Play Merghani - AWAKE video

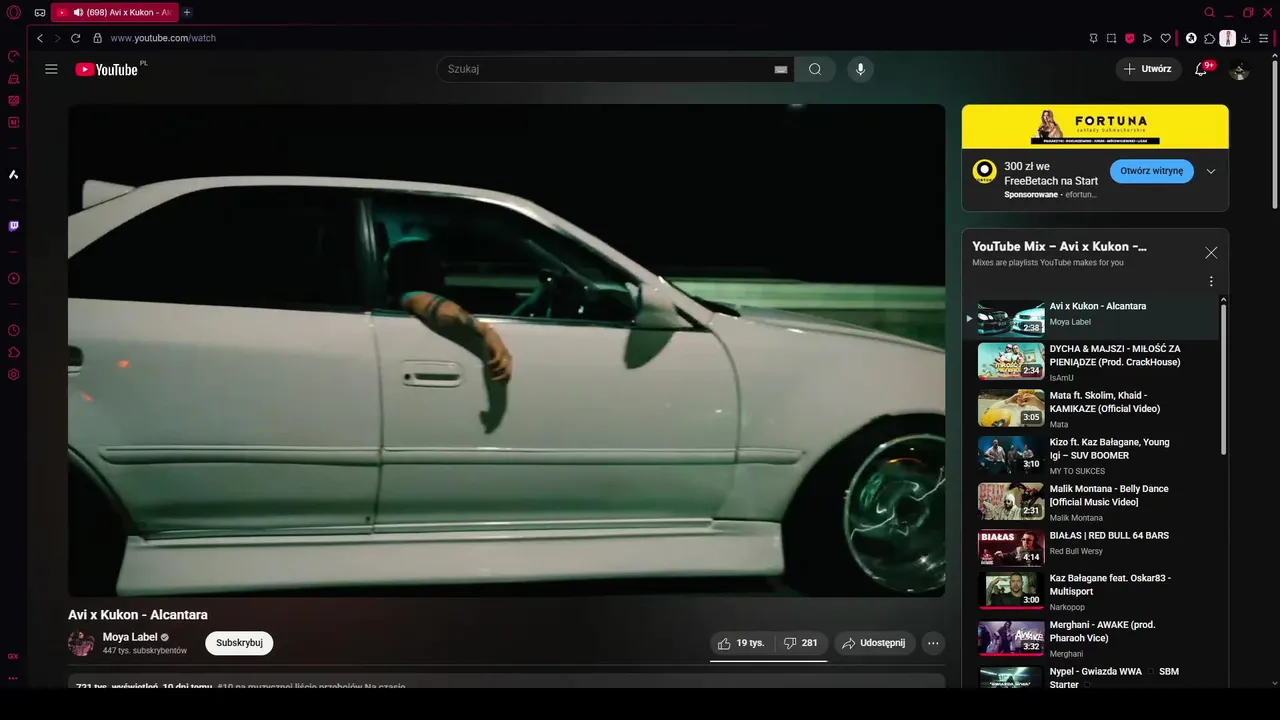(x=1097, y=638)
